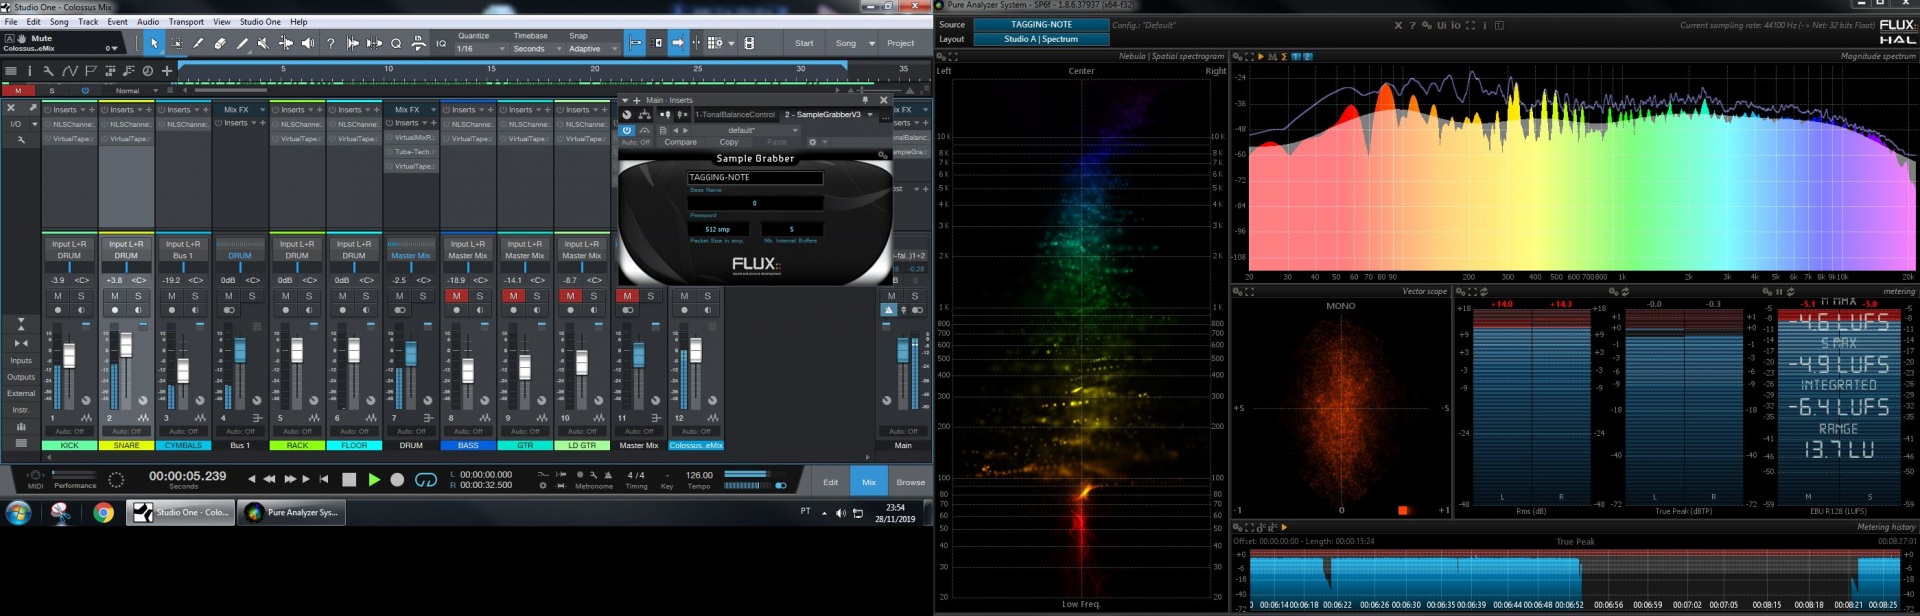Open Chrome from the taskbar

click(x=103, y=513)
